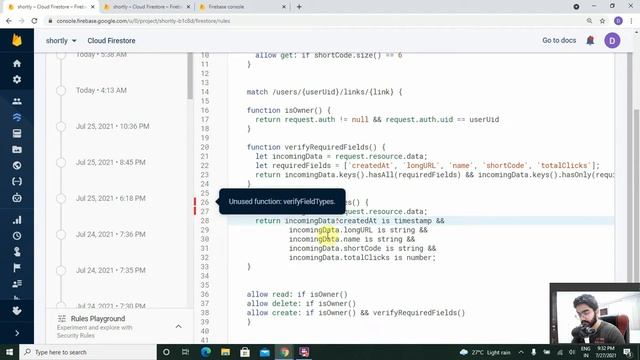Click the 'function isOwner()' code line

click(289, 110)
